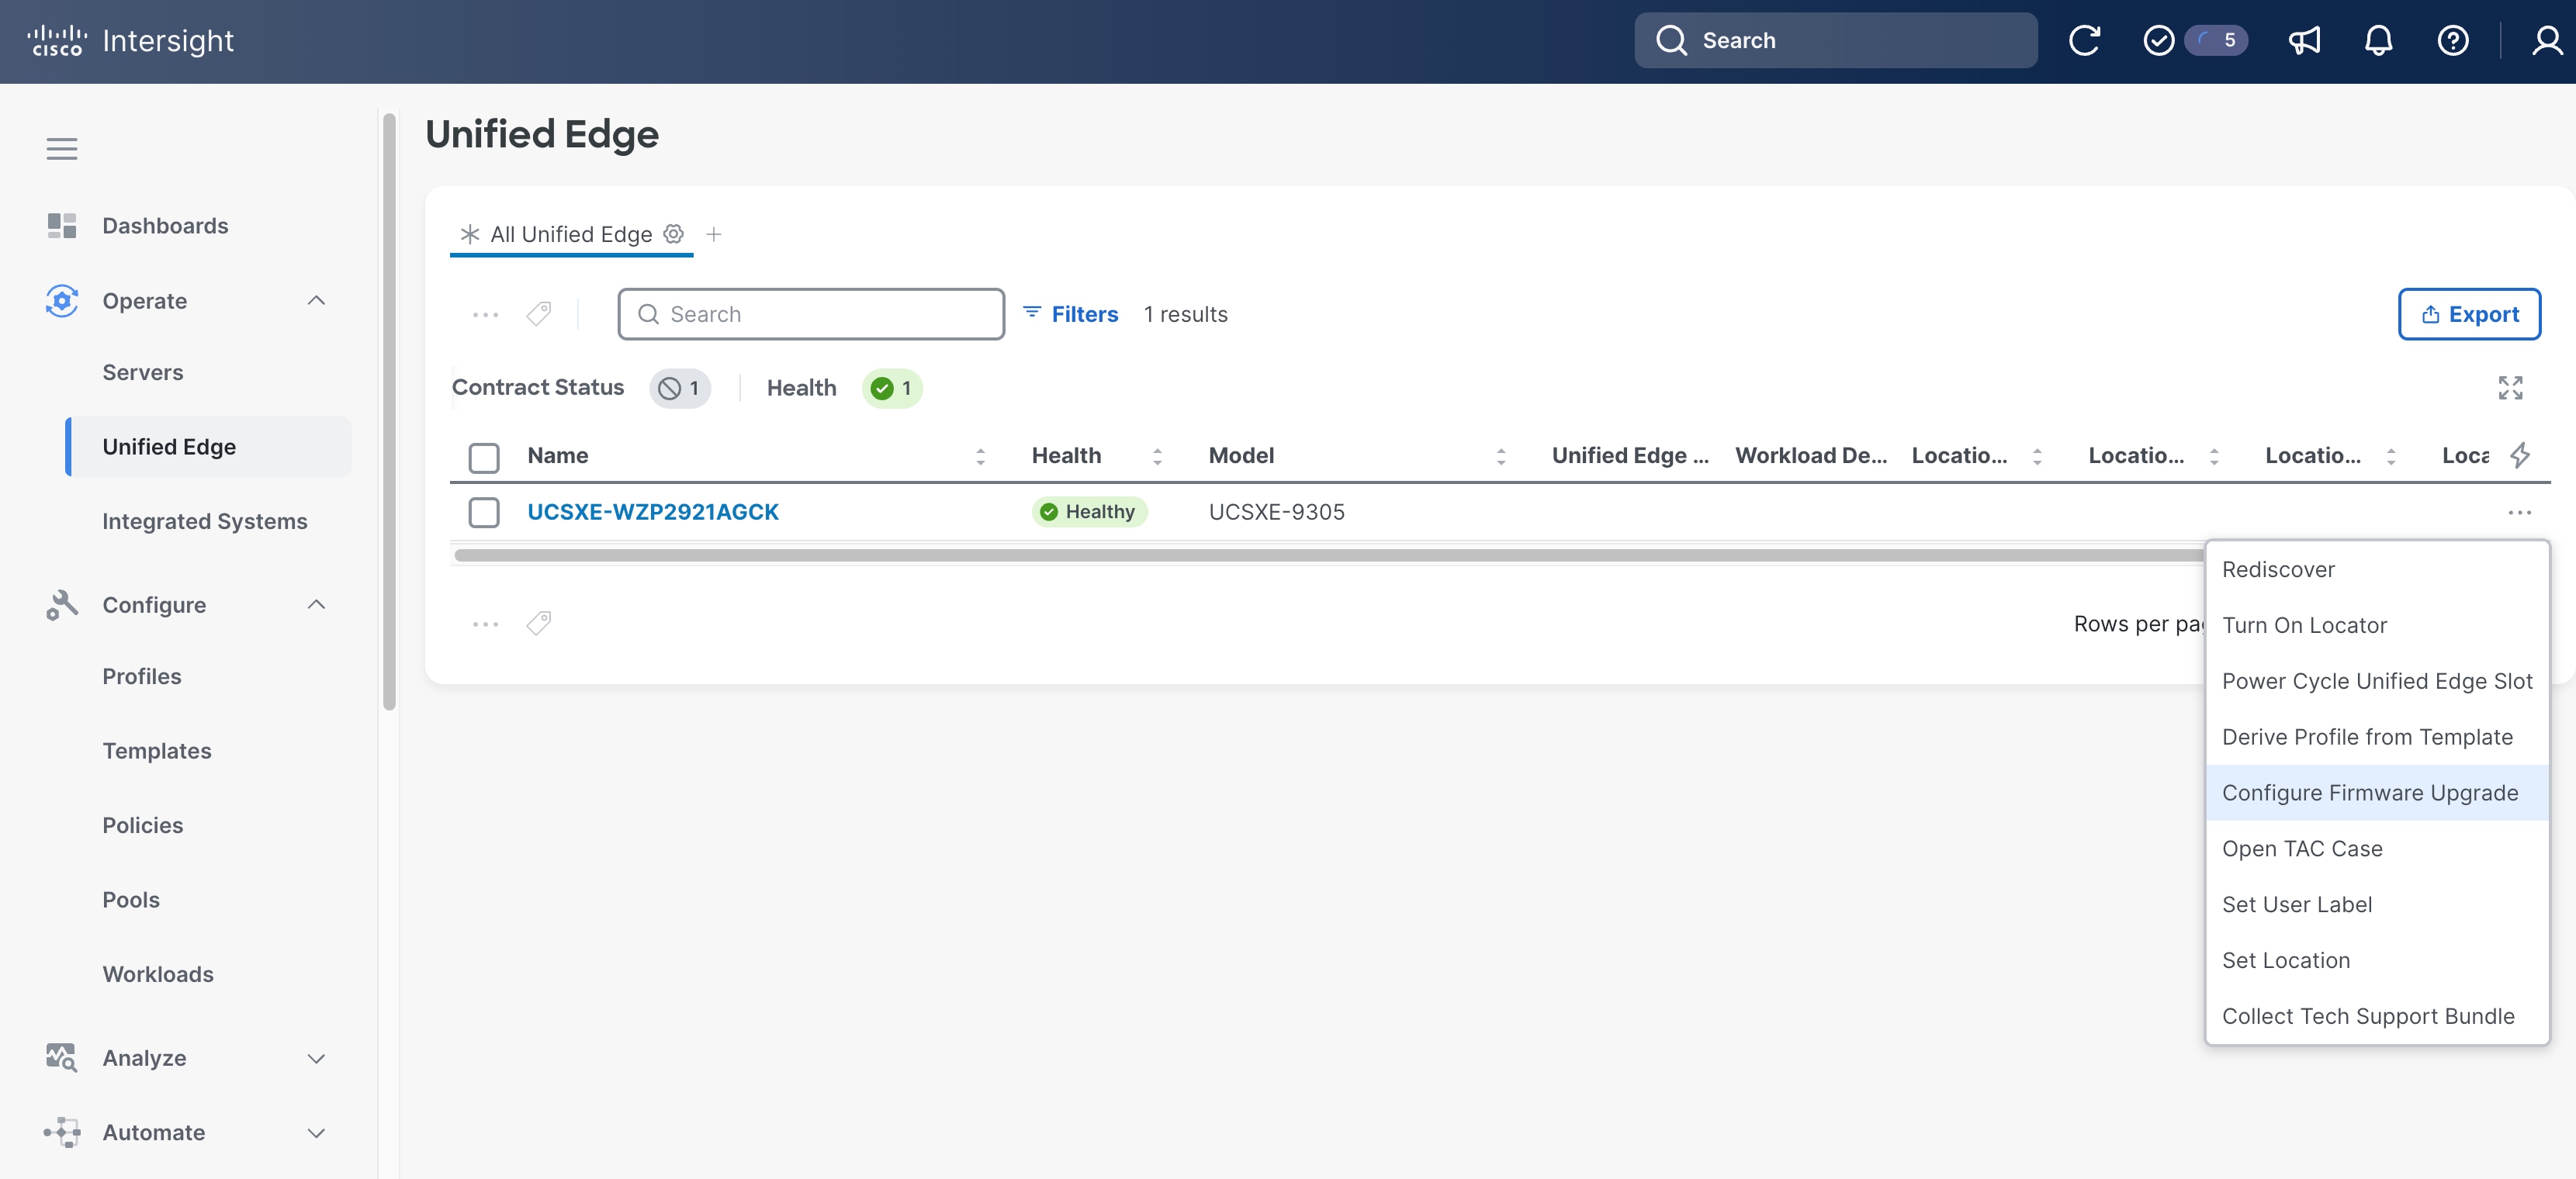Viewport: 2576px width, 1179px height.
Task: Open the top bulk actions ellipsis
Action: tap(486, 315)
